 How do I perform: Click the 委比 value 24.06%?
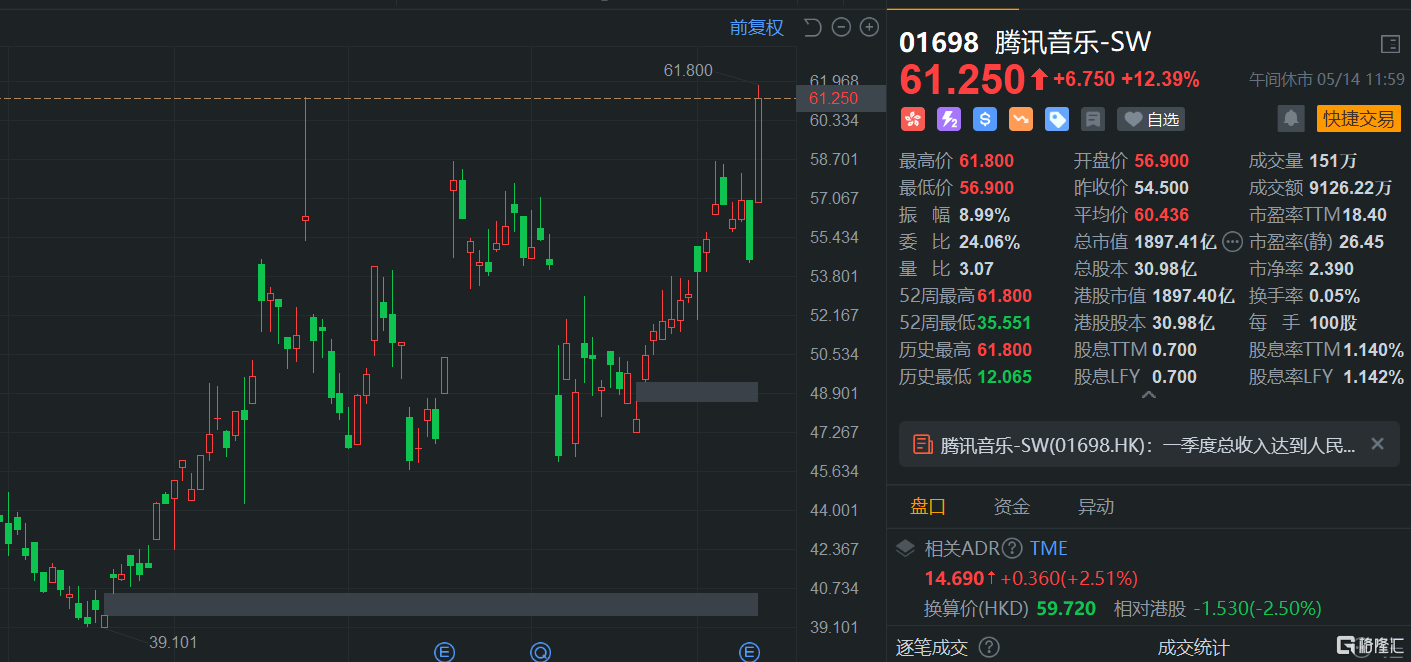point(989,242)
